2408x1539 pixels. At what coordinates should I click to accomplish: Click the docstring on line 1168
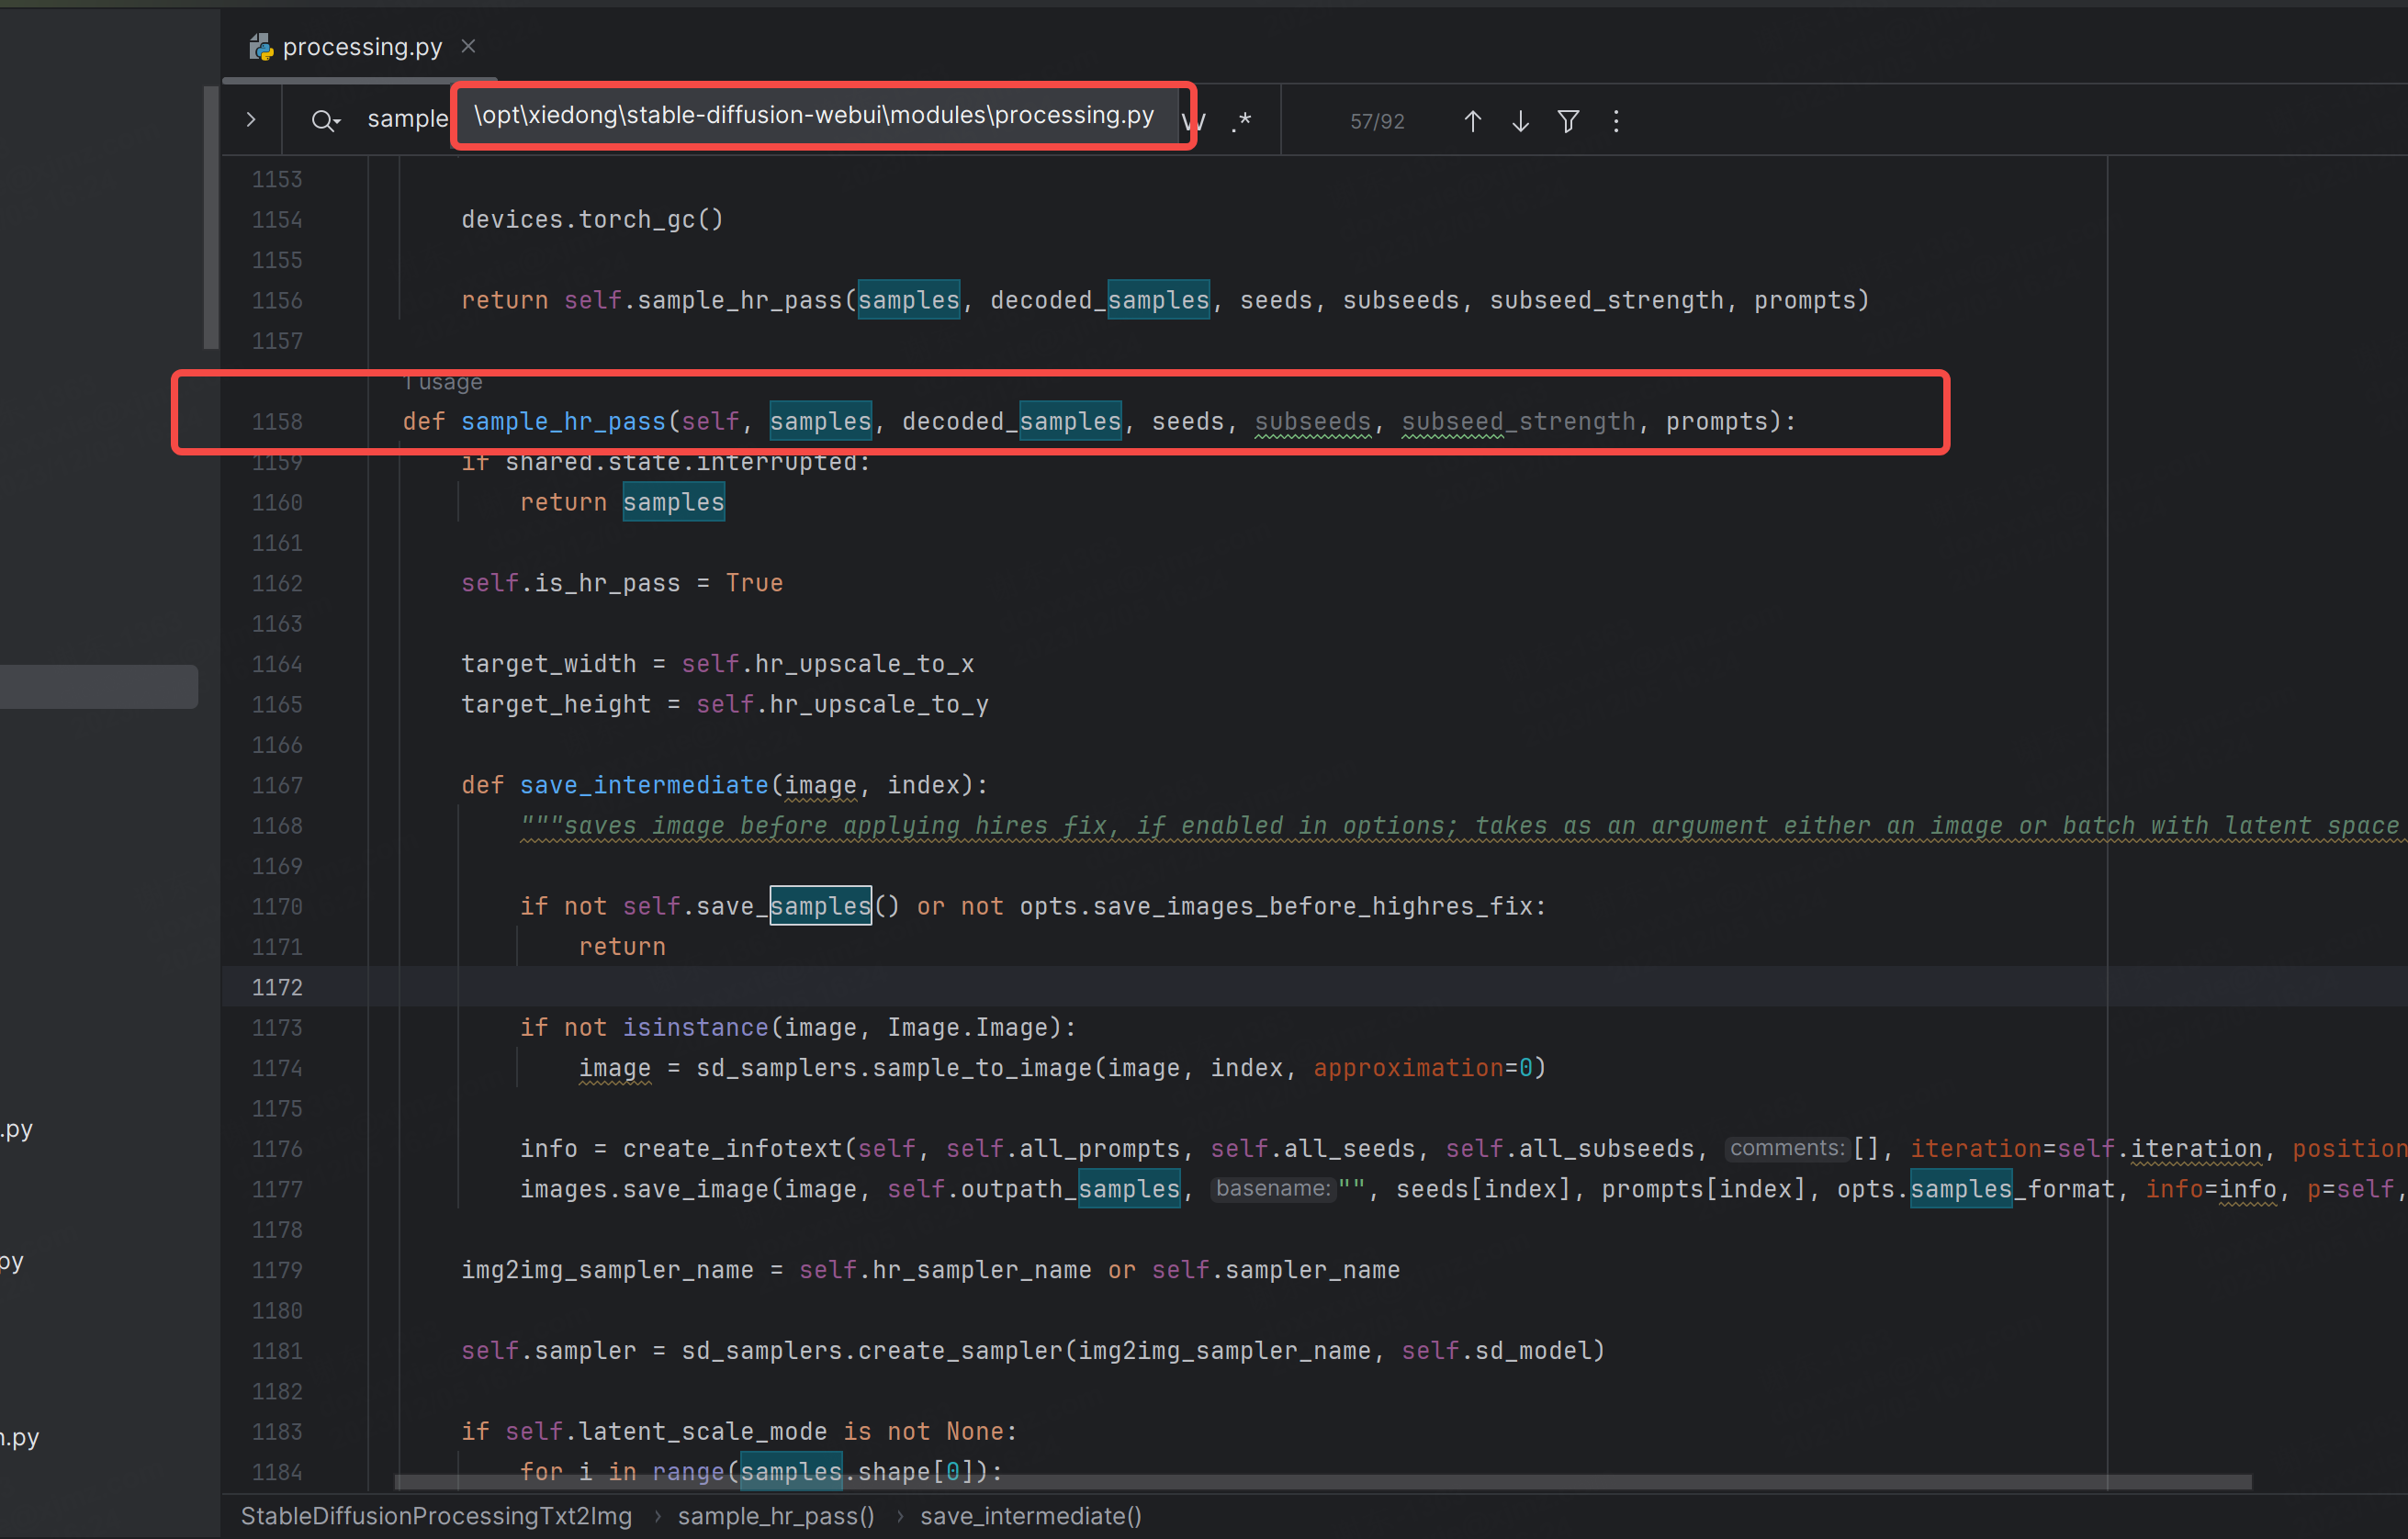(1463, 825)
